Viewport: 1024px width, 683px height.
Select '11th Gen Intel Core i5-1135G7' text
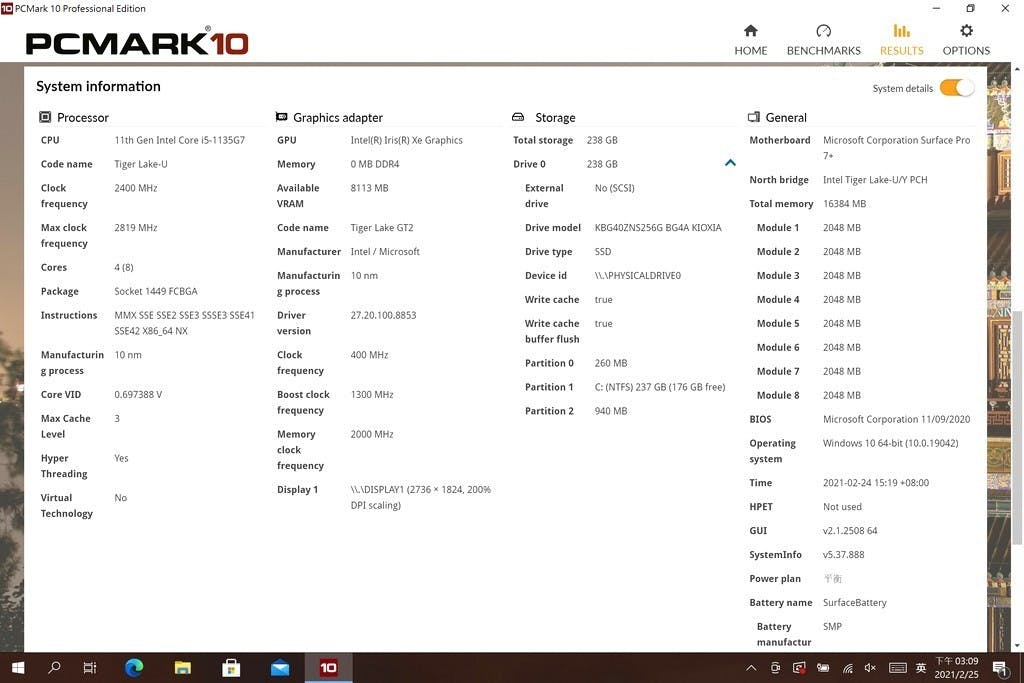(x=180, y=140)
